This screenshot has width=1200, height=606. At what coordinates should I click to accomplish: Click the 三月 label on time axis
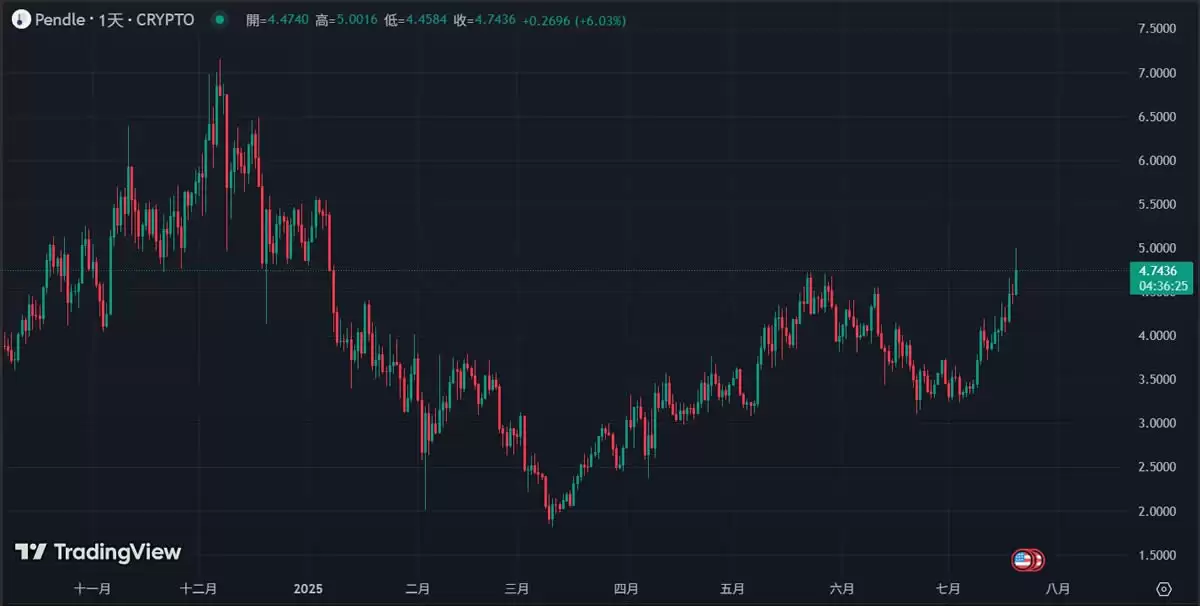pos(517,589)
